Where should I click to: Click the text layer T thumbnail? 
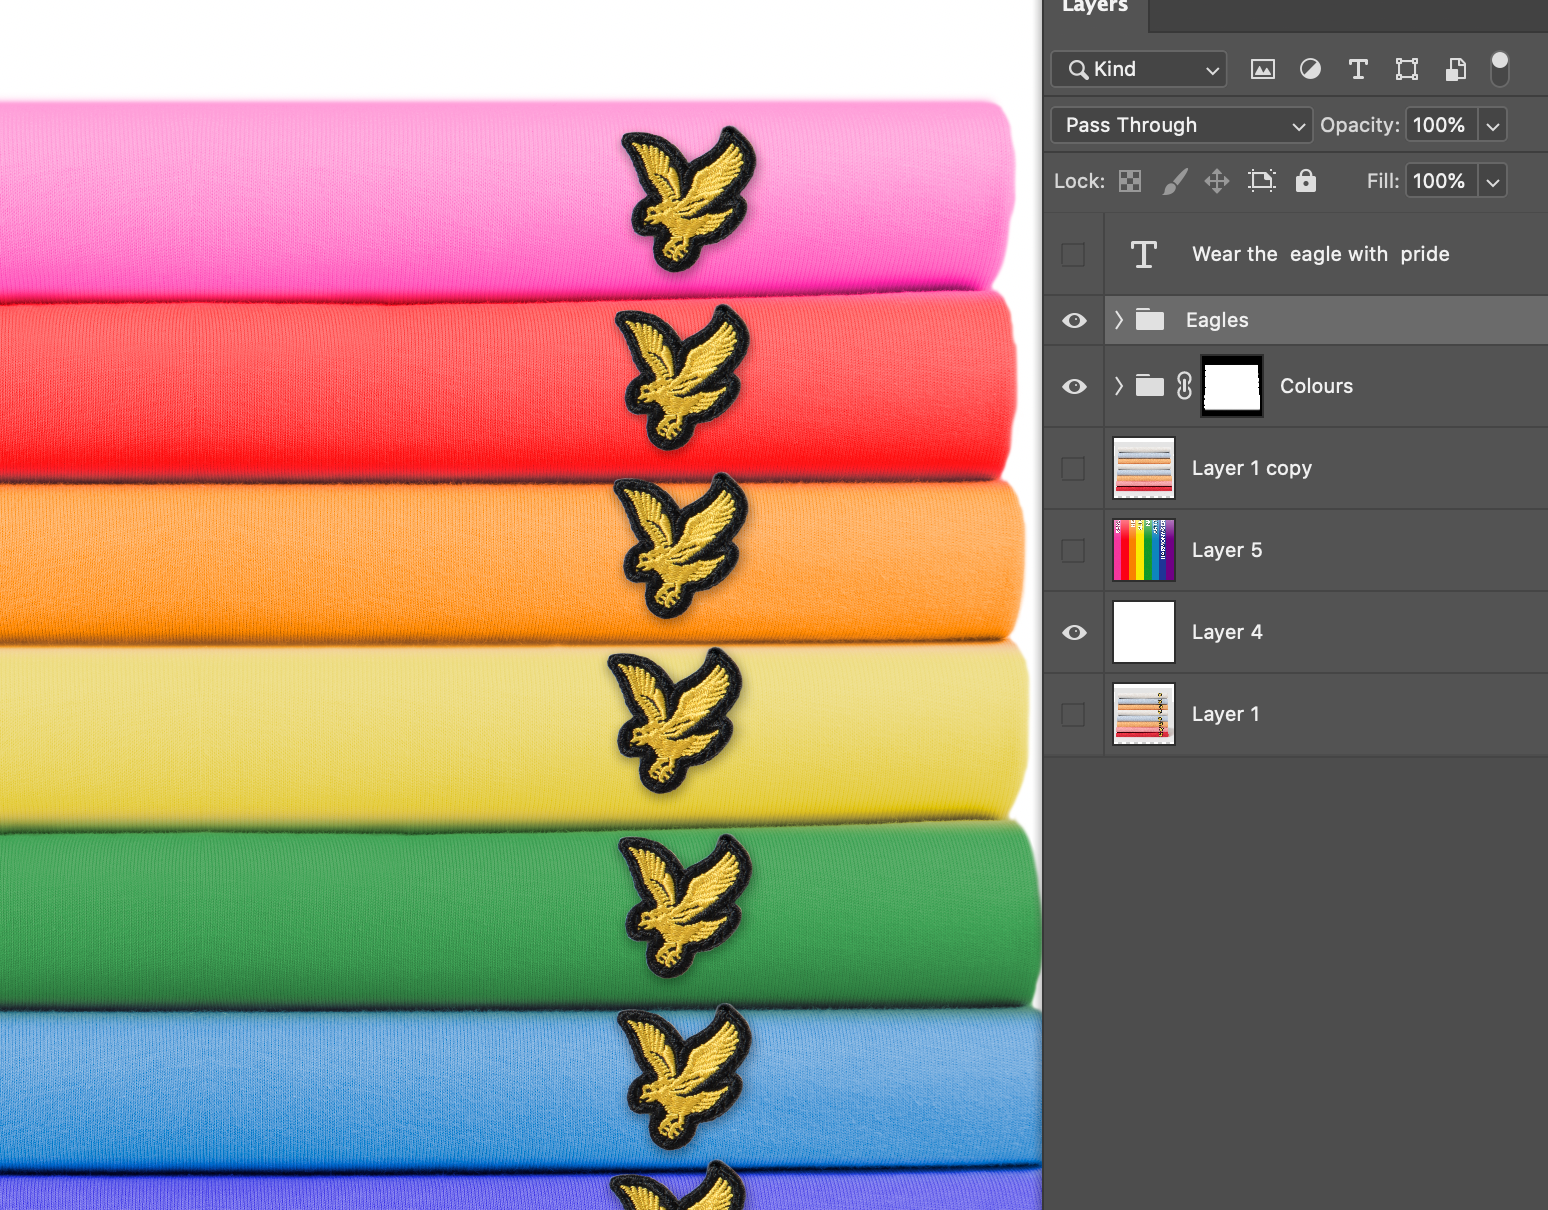[x=1144, y=254]
